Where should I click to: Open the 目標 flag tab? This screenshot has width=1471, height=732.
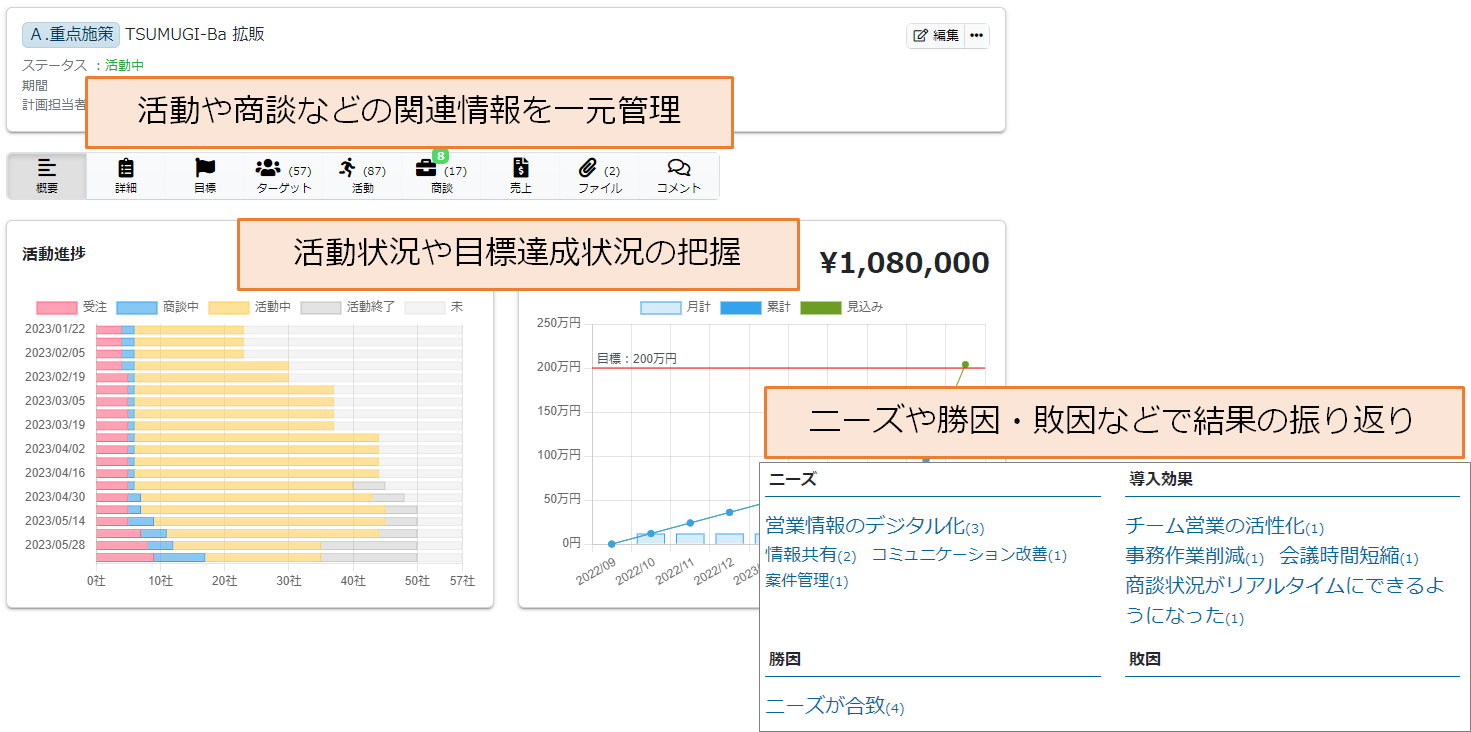[205, 176]
